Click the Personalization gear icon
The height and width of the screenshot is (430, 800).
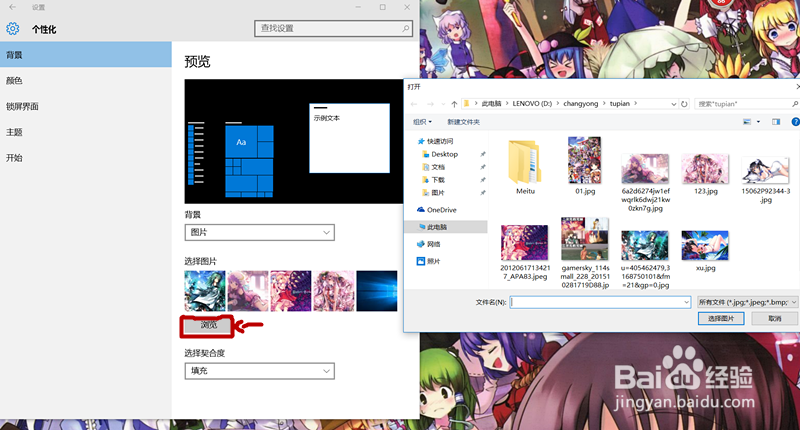13,29
